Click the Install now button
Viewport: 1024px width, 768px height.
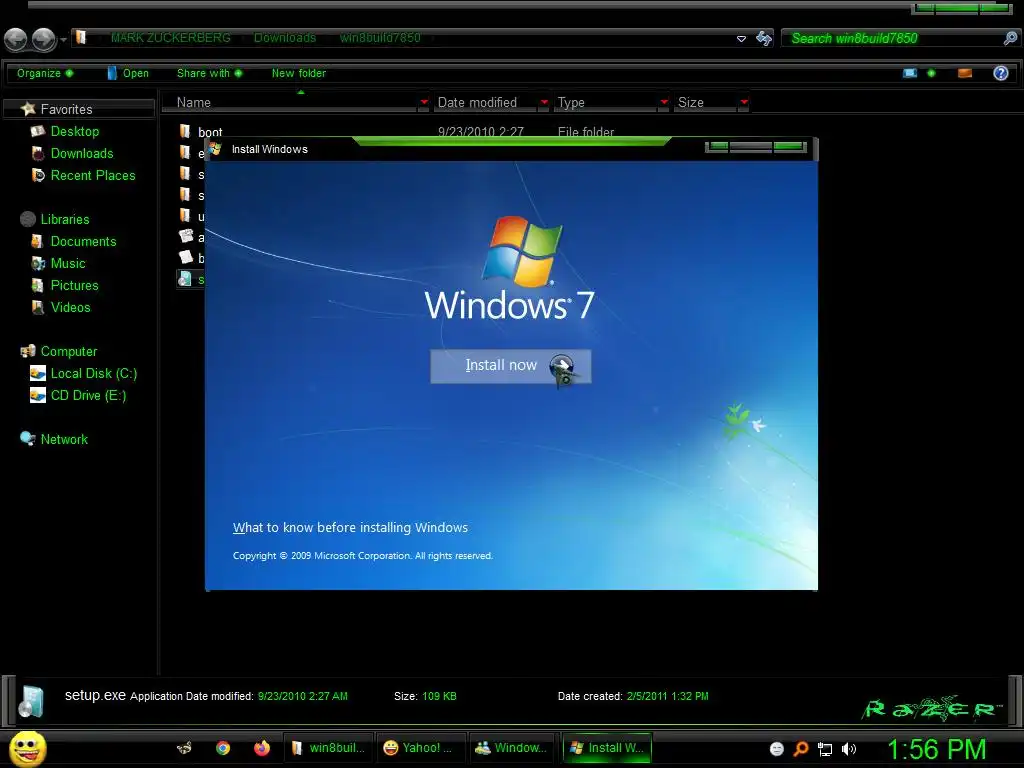(511, 366)
